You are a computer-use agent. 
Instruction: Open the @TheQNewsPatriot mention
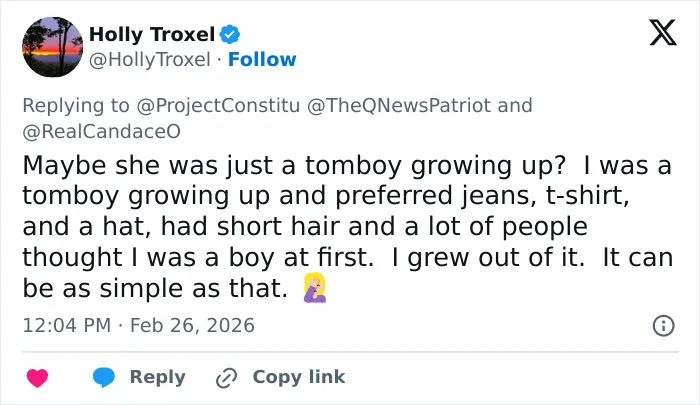point(399,106)
